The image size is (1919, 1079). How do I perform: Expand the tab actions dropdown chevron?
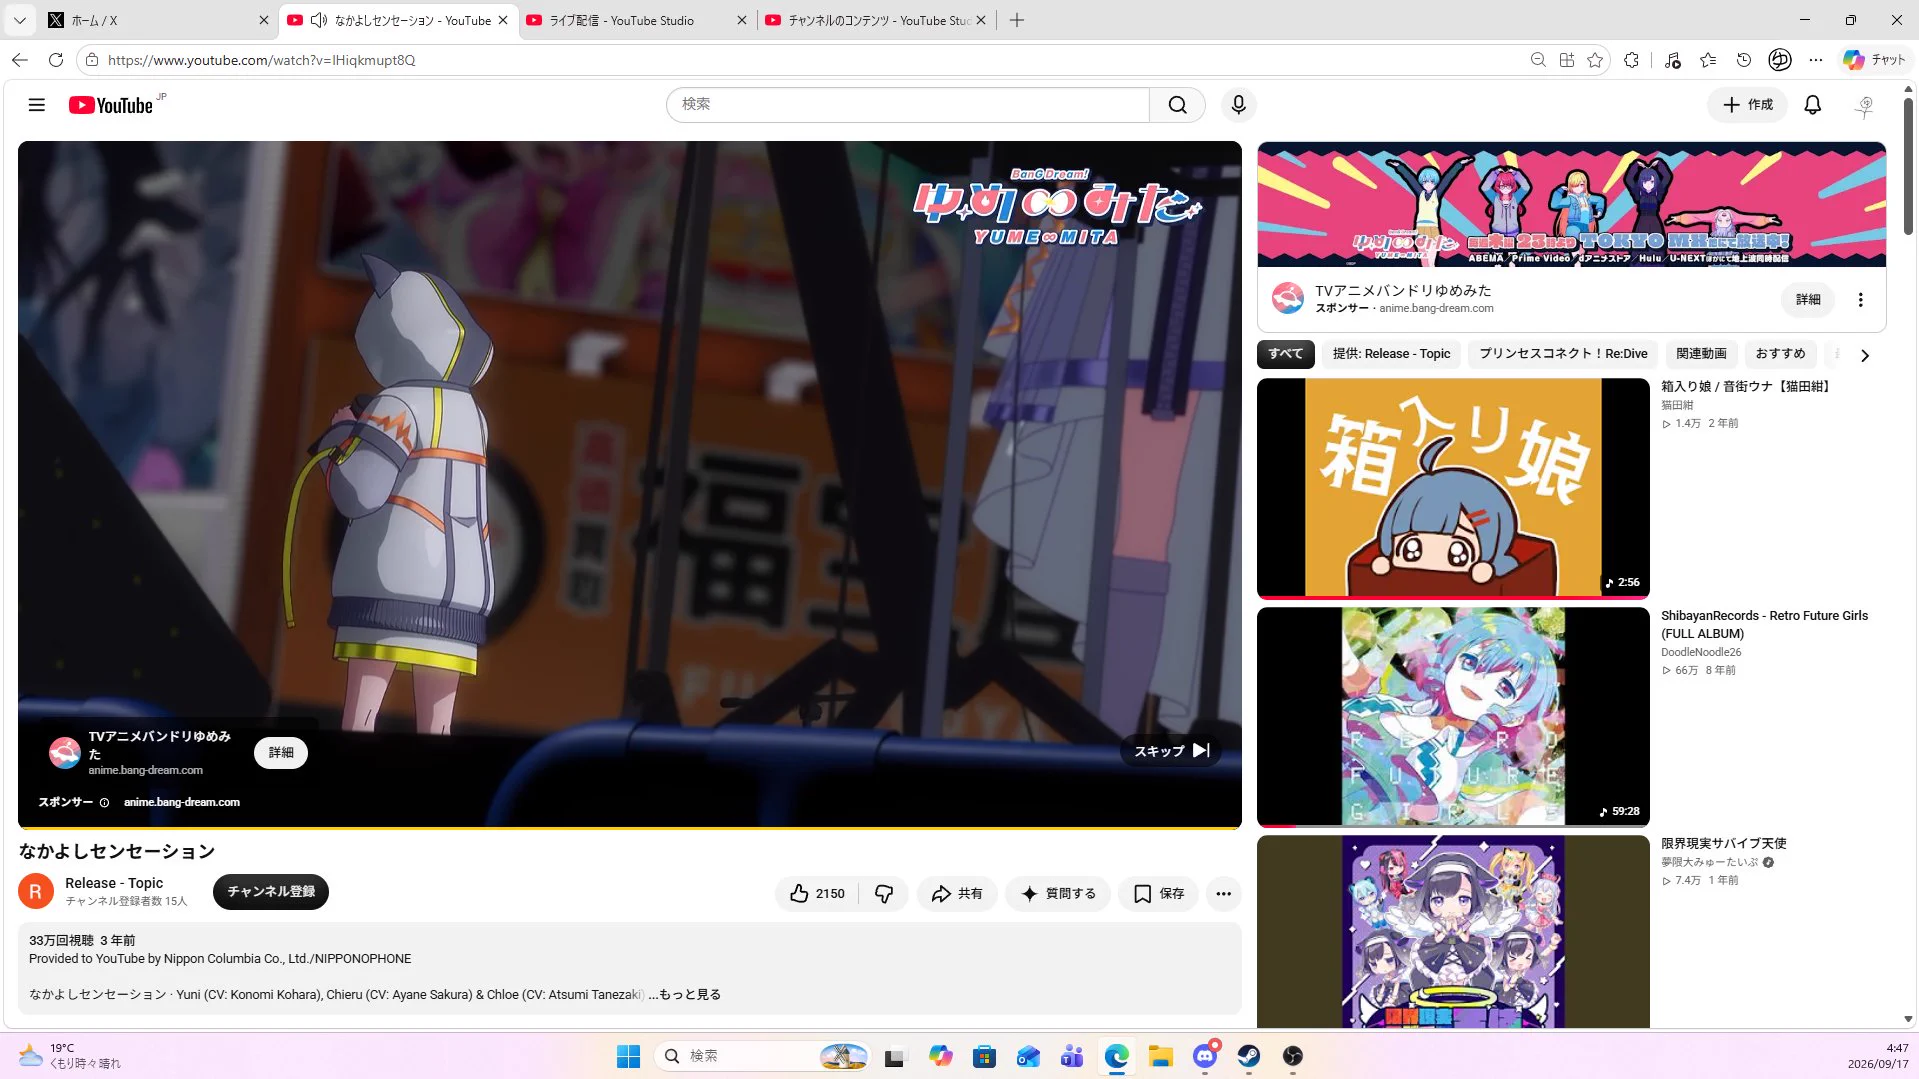click(19, 20)
